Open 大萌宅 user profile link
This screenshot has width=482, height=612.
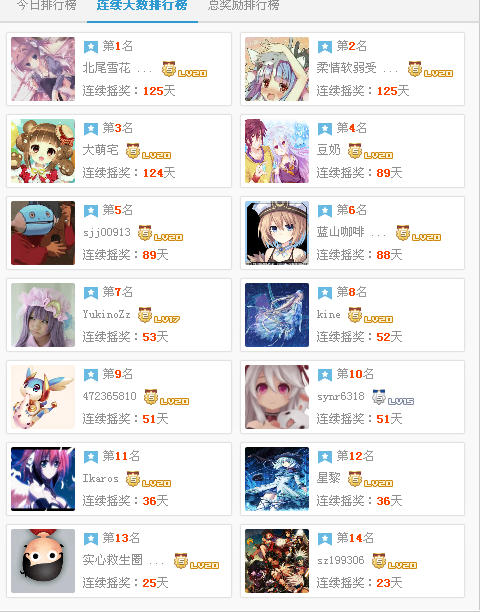[100, 150]
